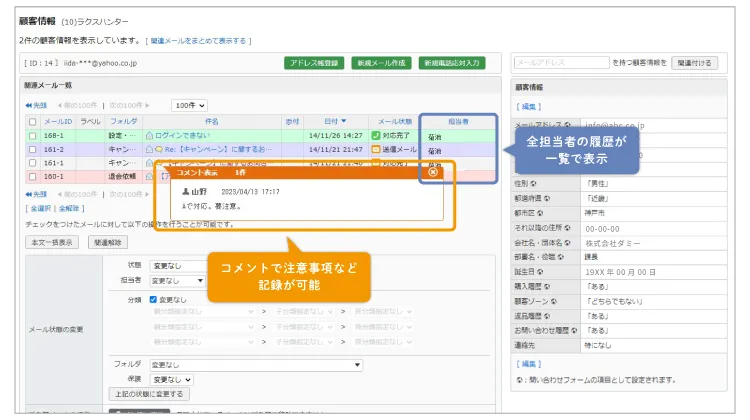The image size is (750, 420).
Task: Click the 全選択 link
Action: (41, 209)
